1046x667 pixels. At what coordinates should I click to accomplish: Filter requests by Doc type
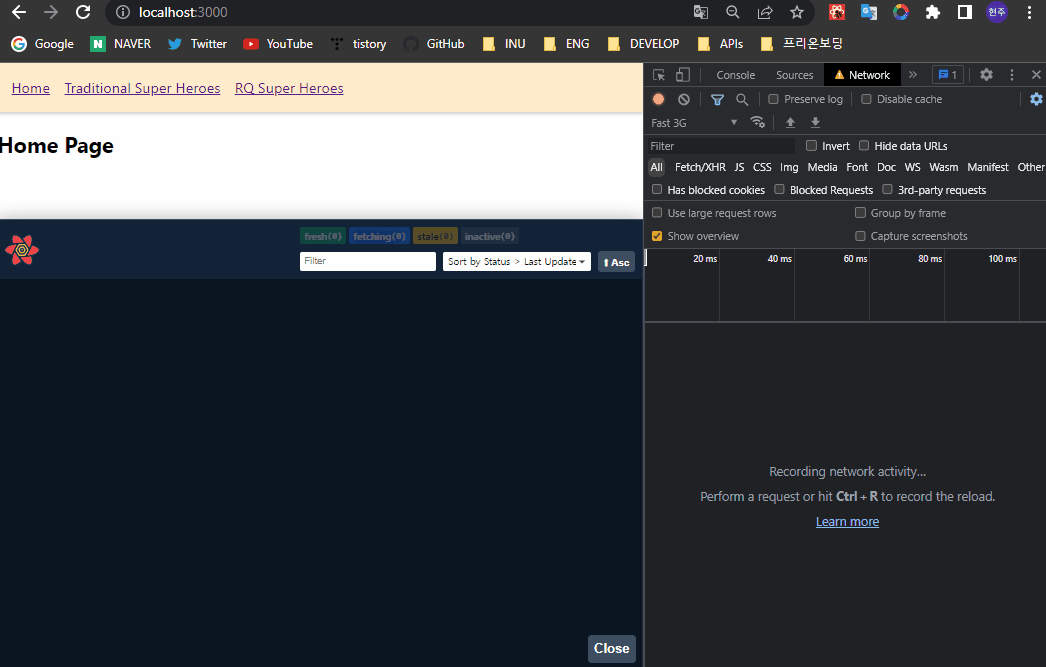tap(886, 167)
